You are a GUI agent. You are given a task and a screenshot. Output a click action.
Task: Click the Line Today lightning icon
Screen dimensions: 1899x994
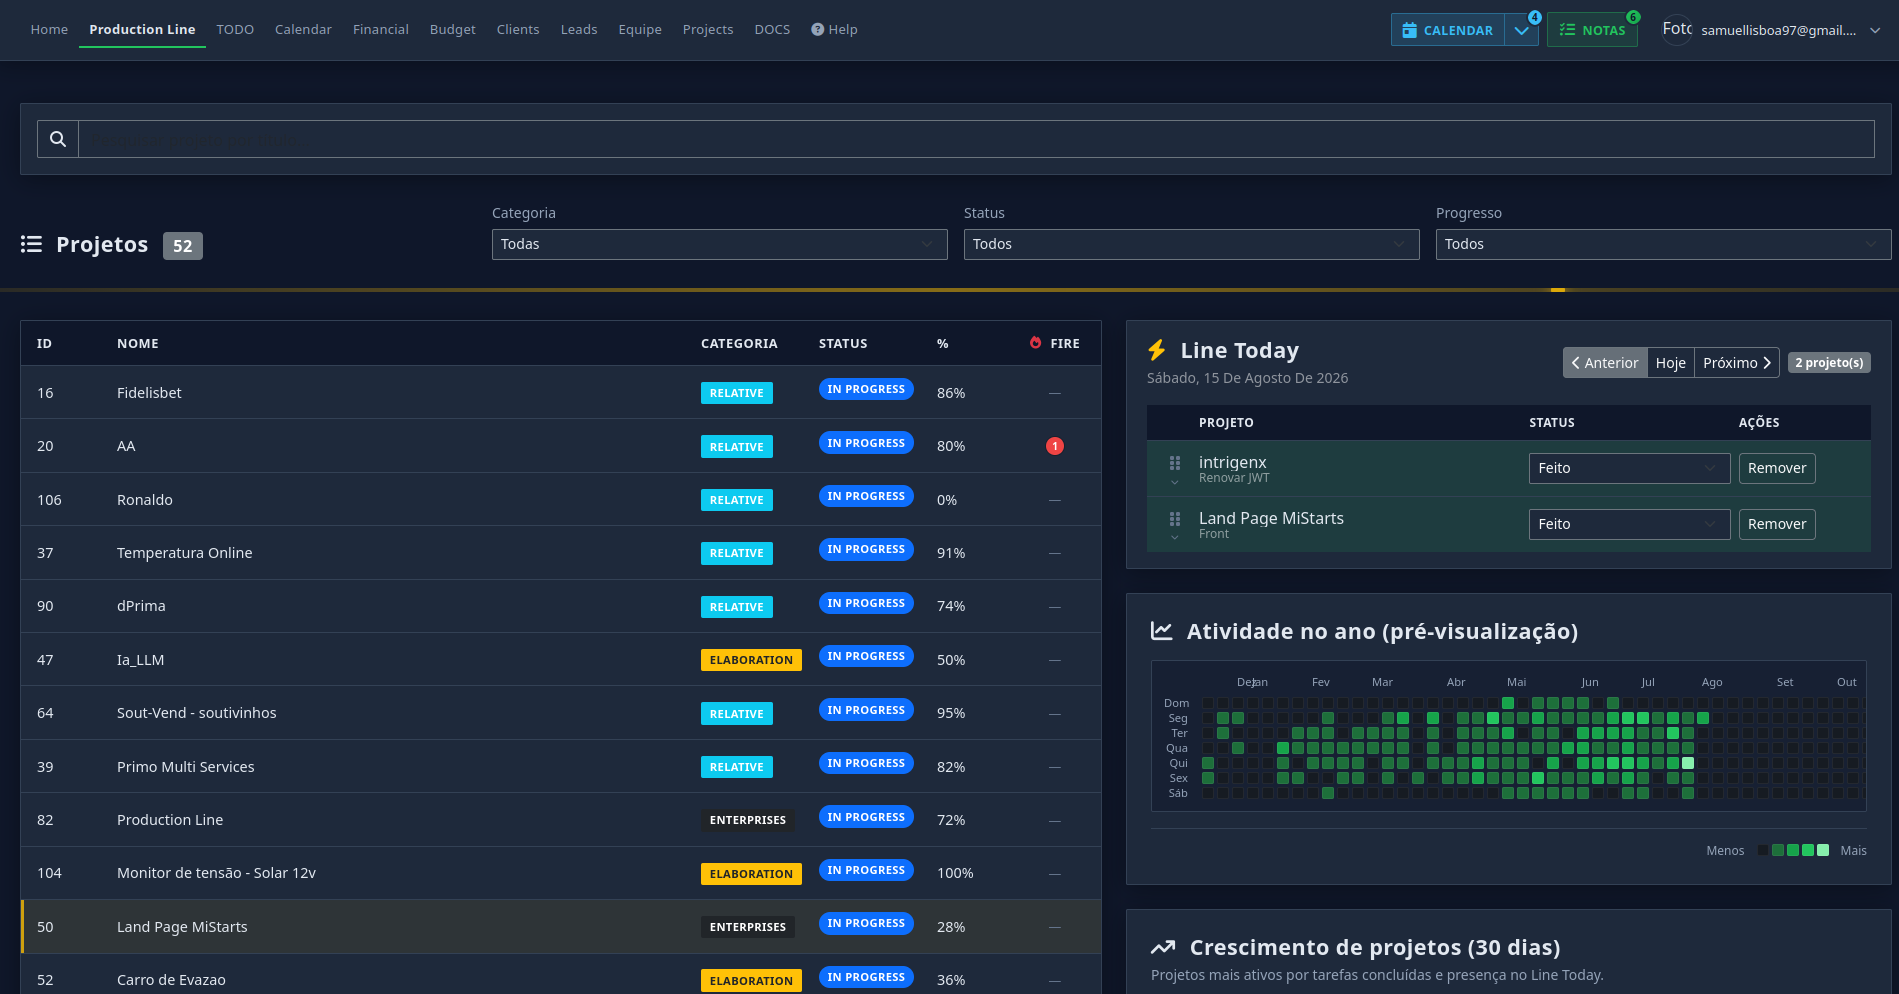coord(1157,350)
